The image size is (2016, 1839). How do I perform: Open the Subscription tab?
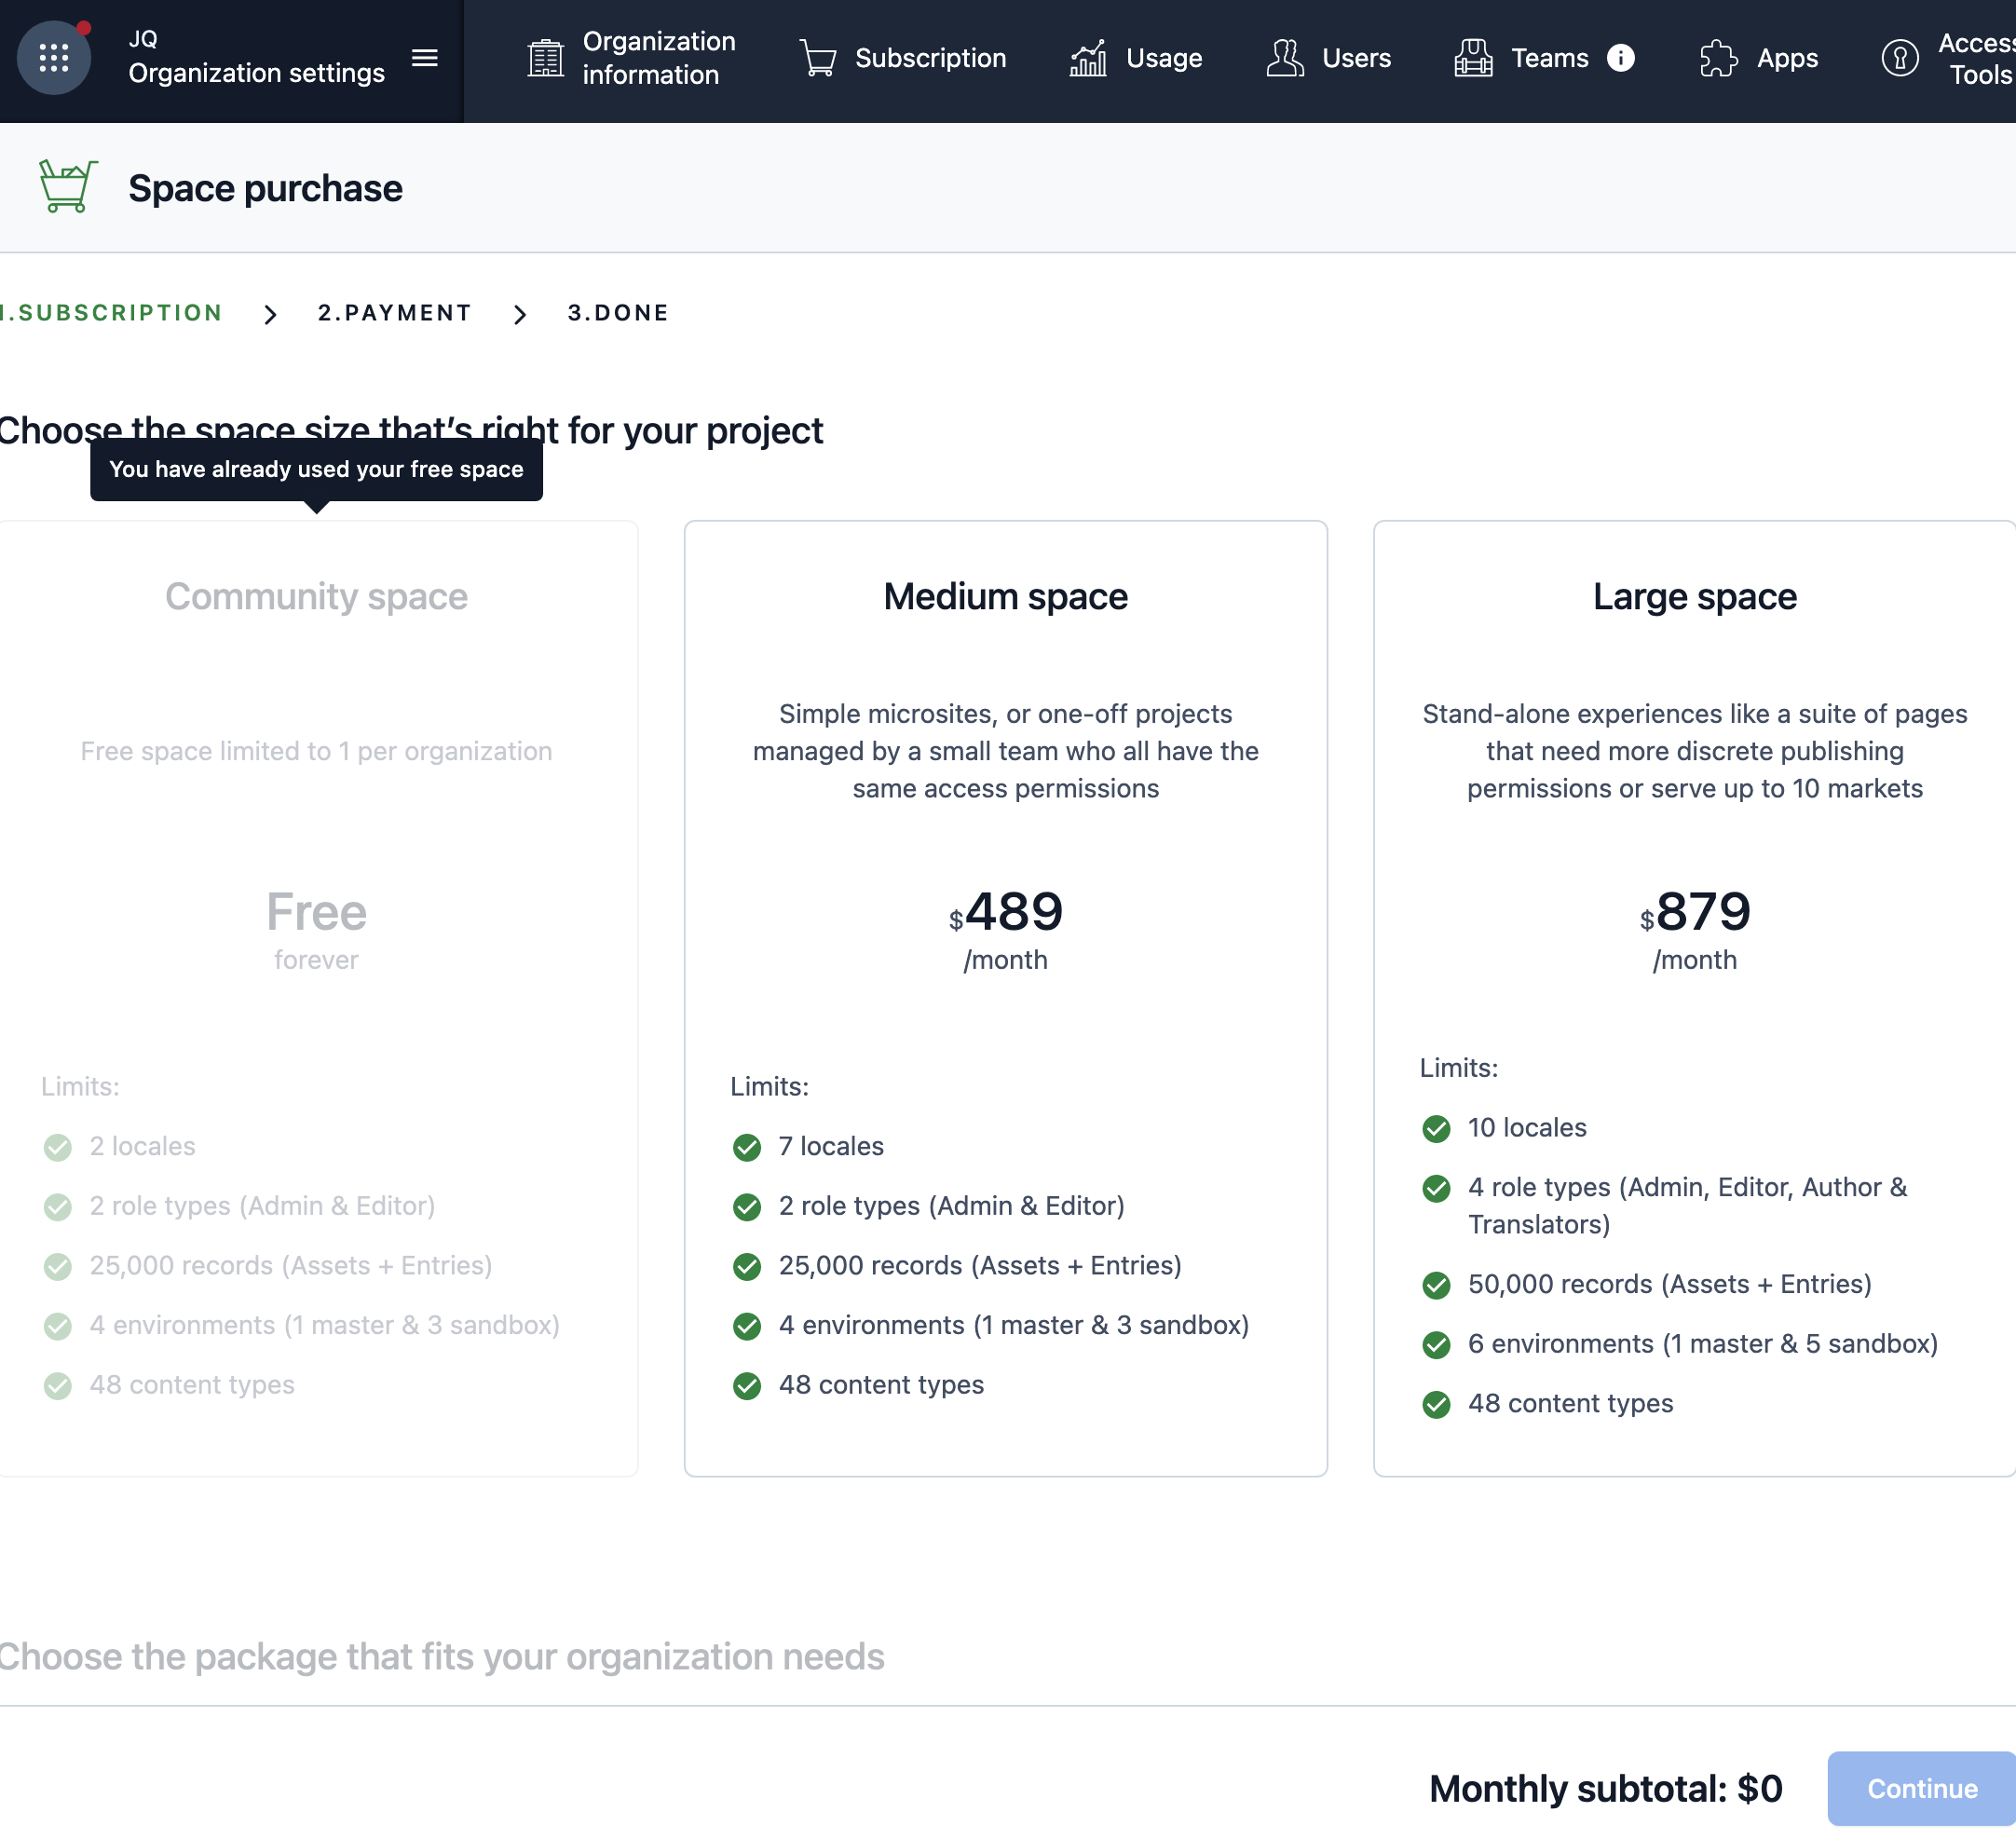930,58
